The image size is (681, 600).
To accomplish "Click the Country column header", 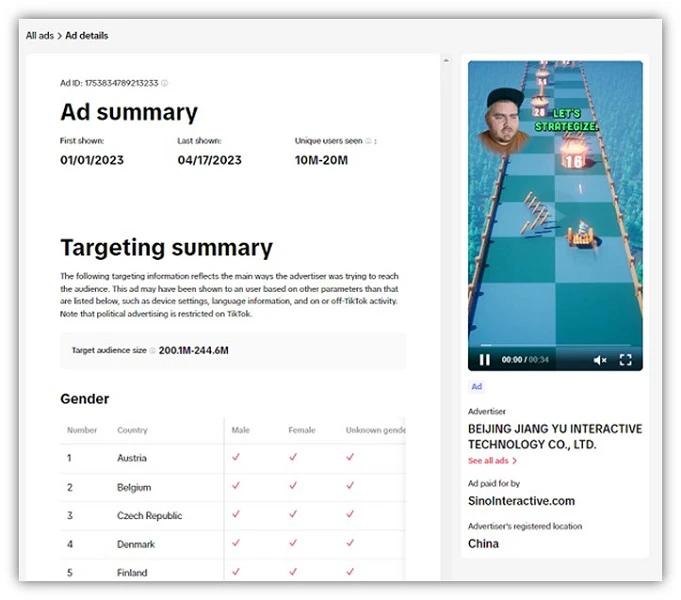I will (132, 430).
